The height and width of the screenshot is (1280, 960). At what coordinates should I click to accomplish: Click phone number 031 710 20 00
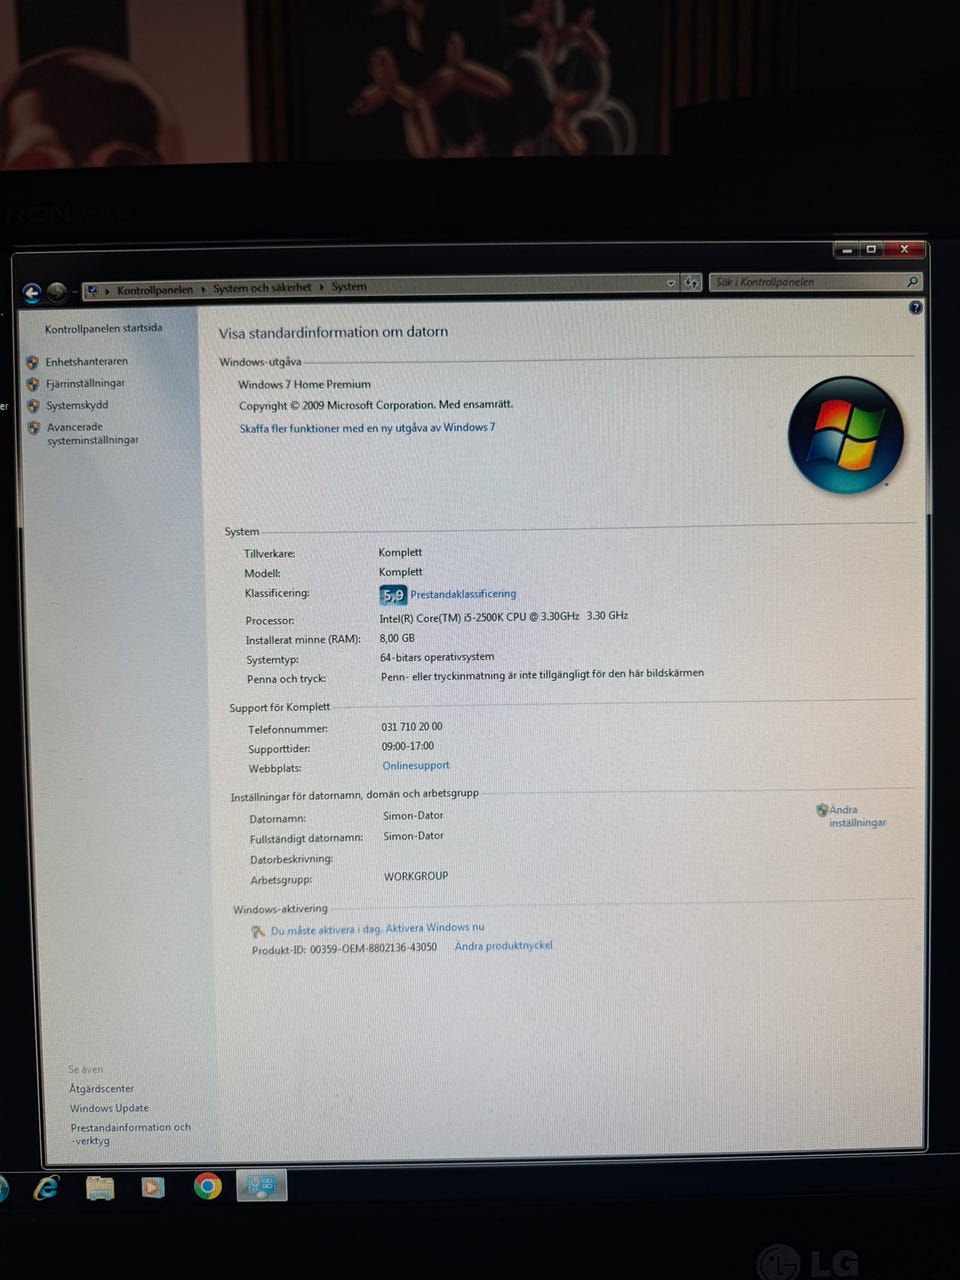point(411,727)
